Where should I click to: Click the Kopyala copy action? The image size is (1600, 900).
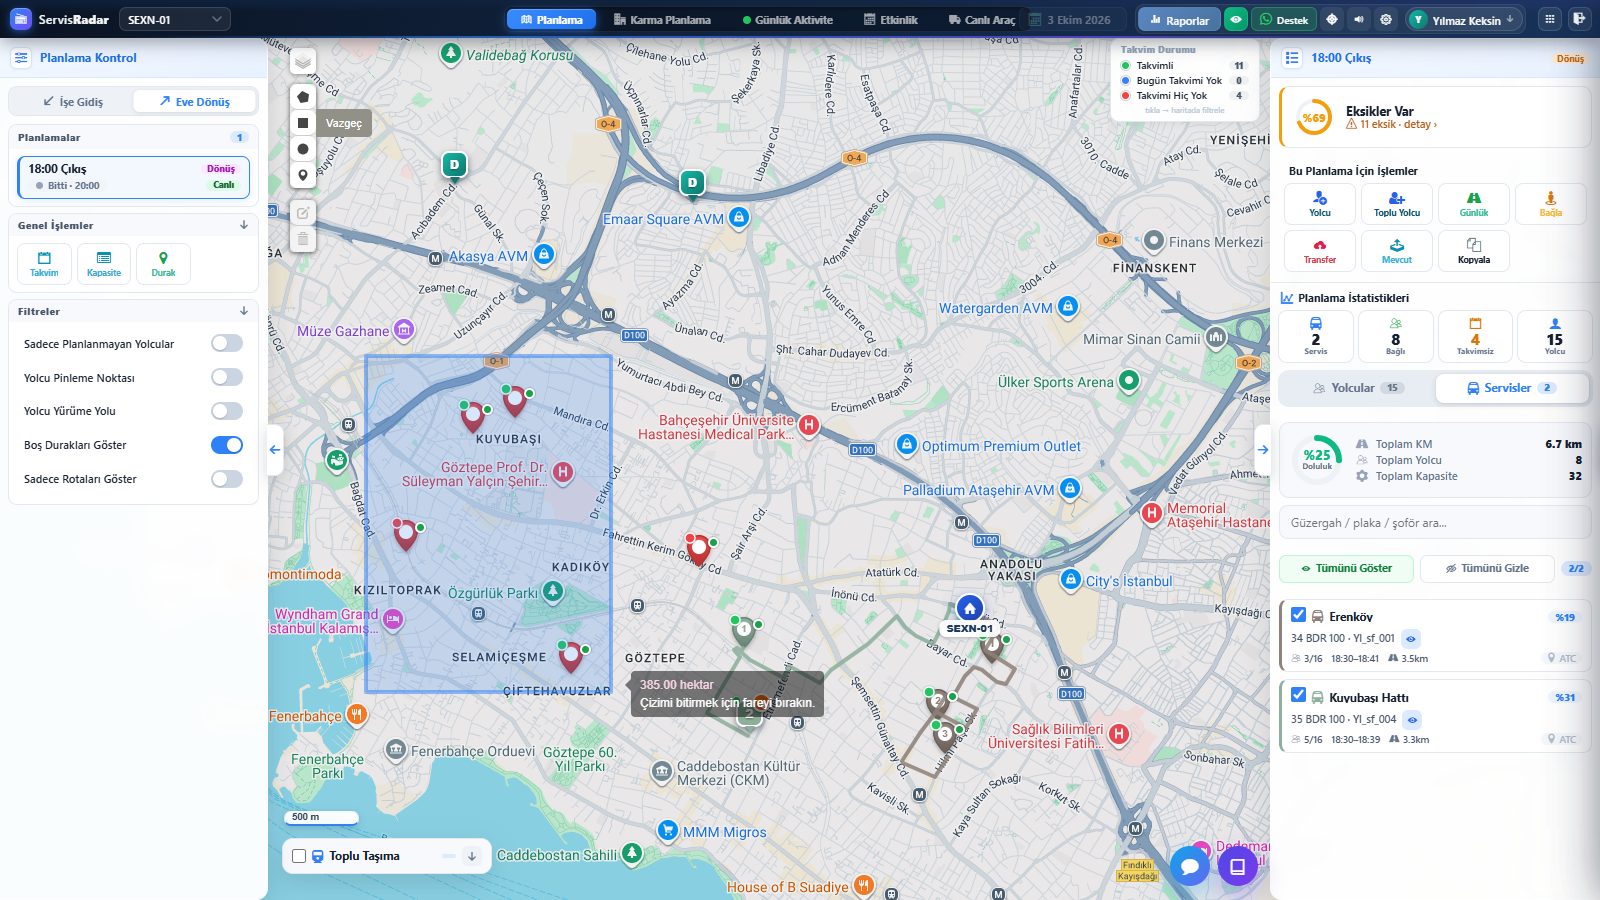[1474, 251]
